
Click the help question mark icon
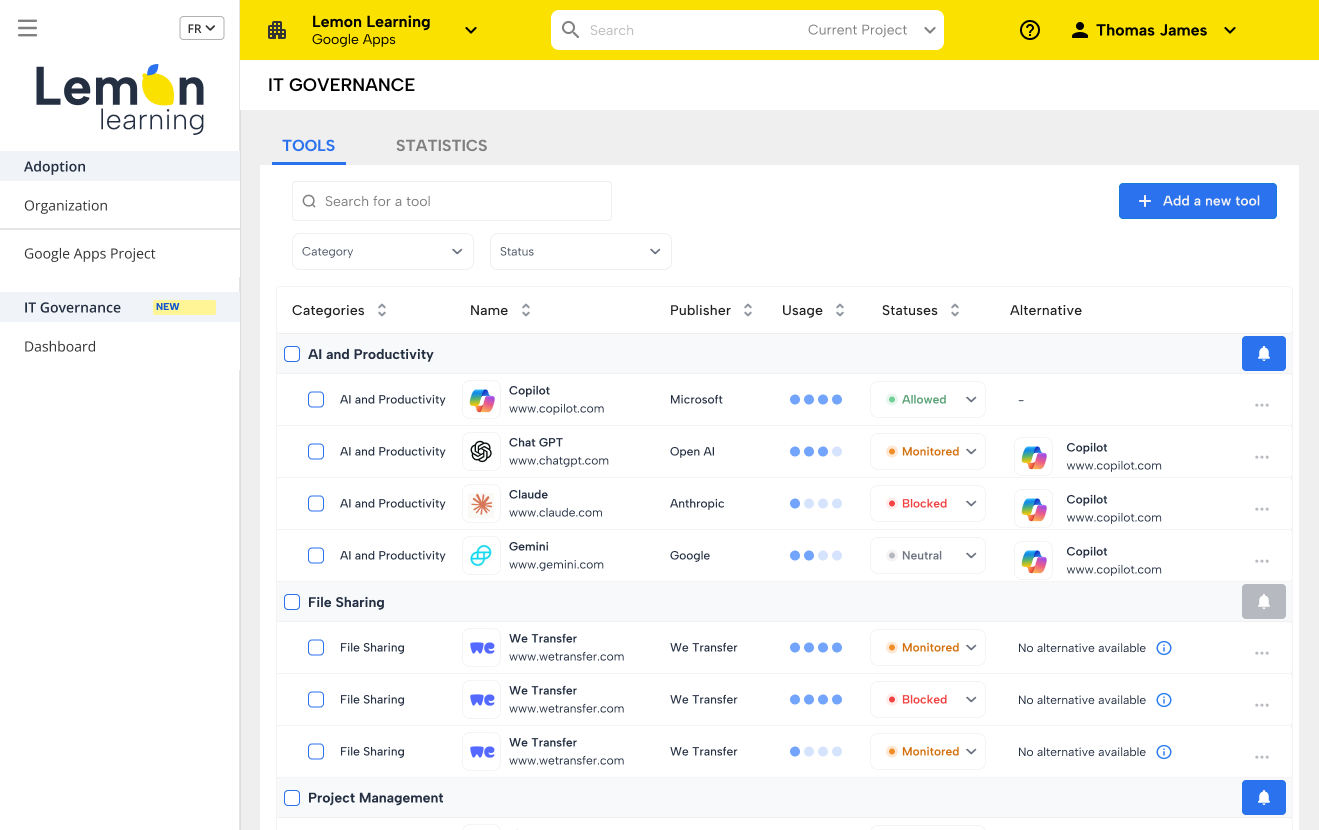pyautogui.click(x=1029, y=30)
